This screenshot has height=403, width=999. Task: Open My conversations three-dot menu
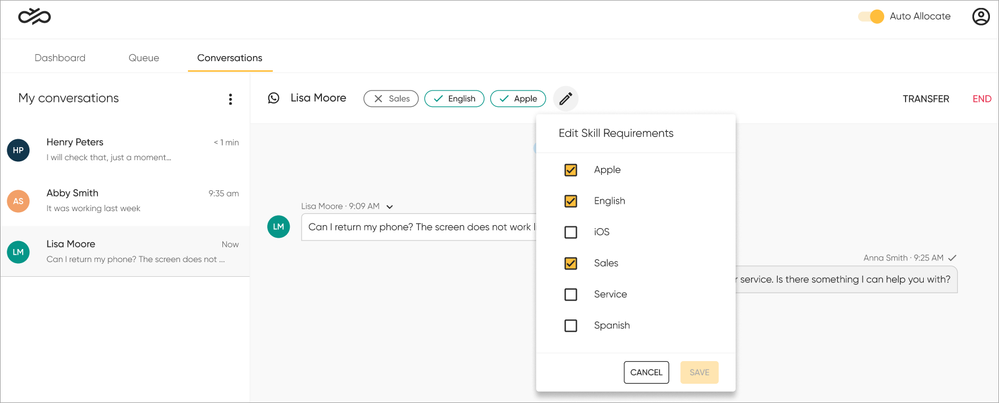(x=230, y=99)
